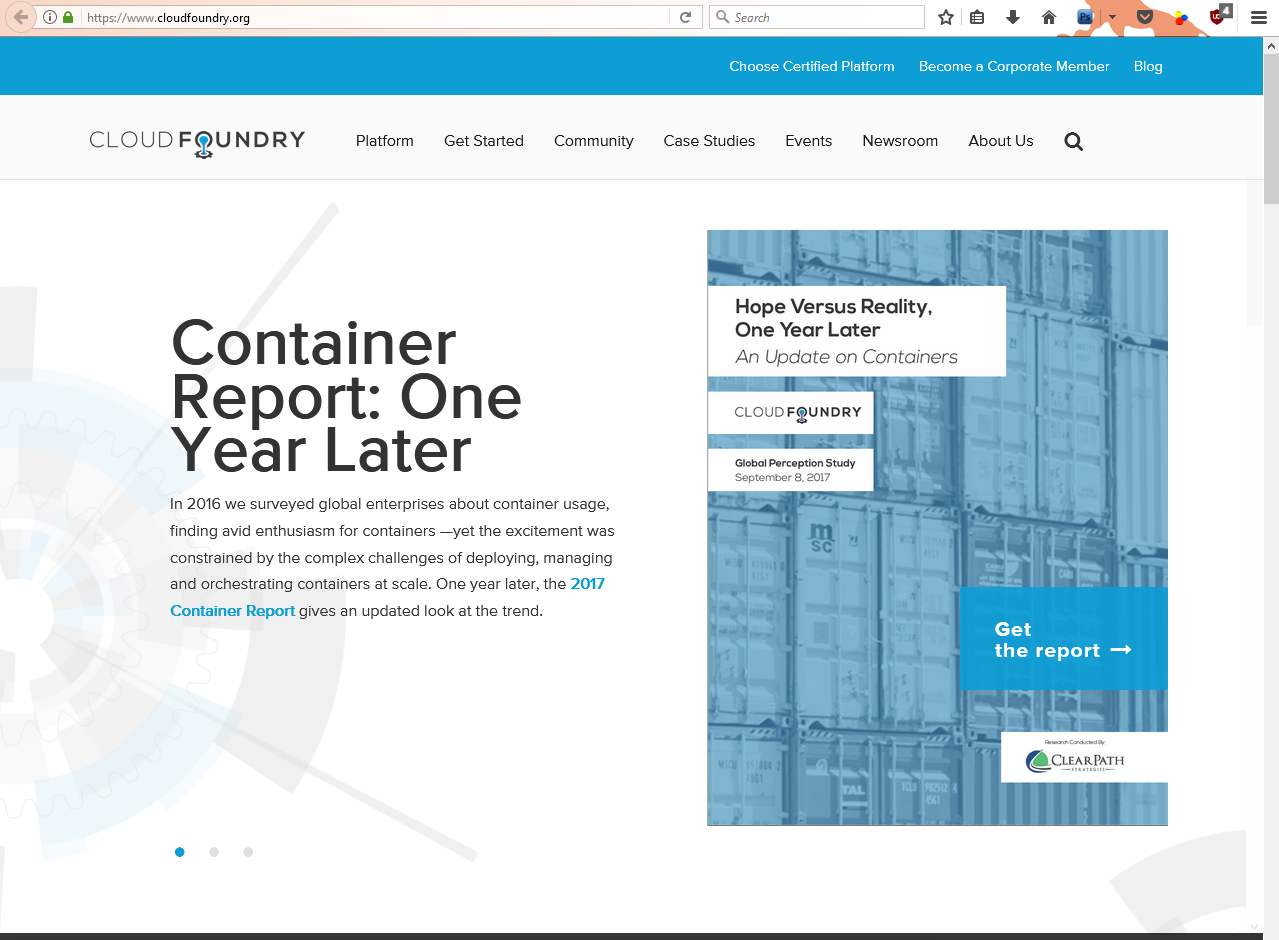Image resolution: width=1279 pixels, height=940 pixels.
Task: Select the third carousel slide dot
Action: coord(248,852)
